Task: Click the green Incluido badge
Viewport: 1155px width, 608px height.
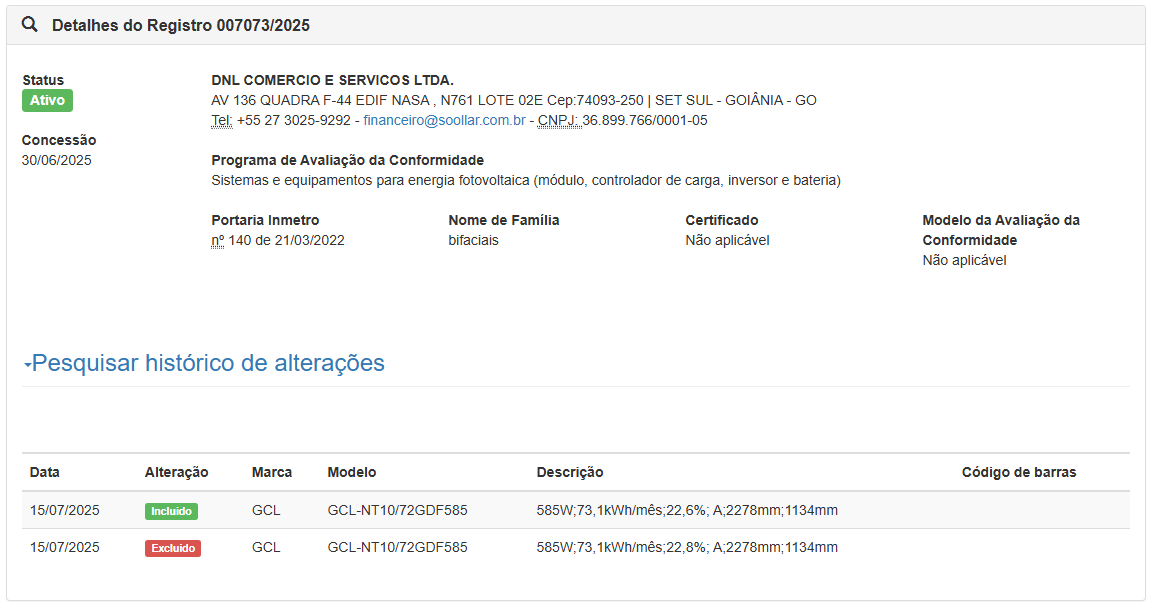Action: tap(171, 511)
